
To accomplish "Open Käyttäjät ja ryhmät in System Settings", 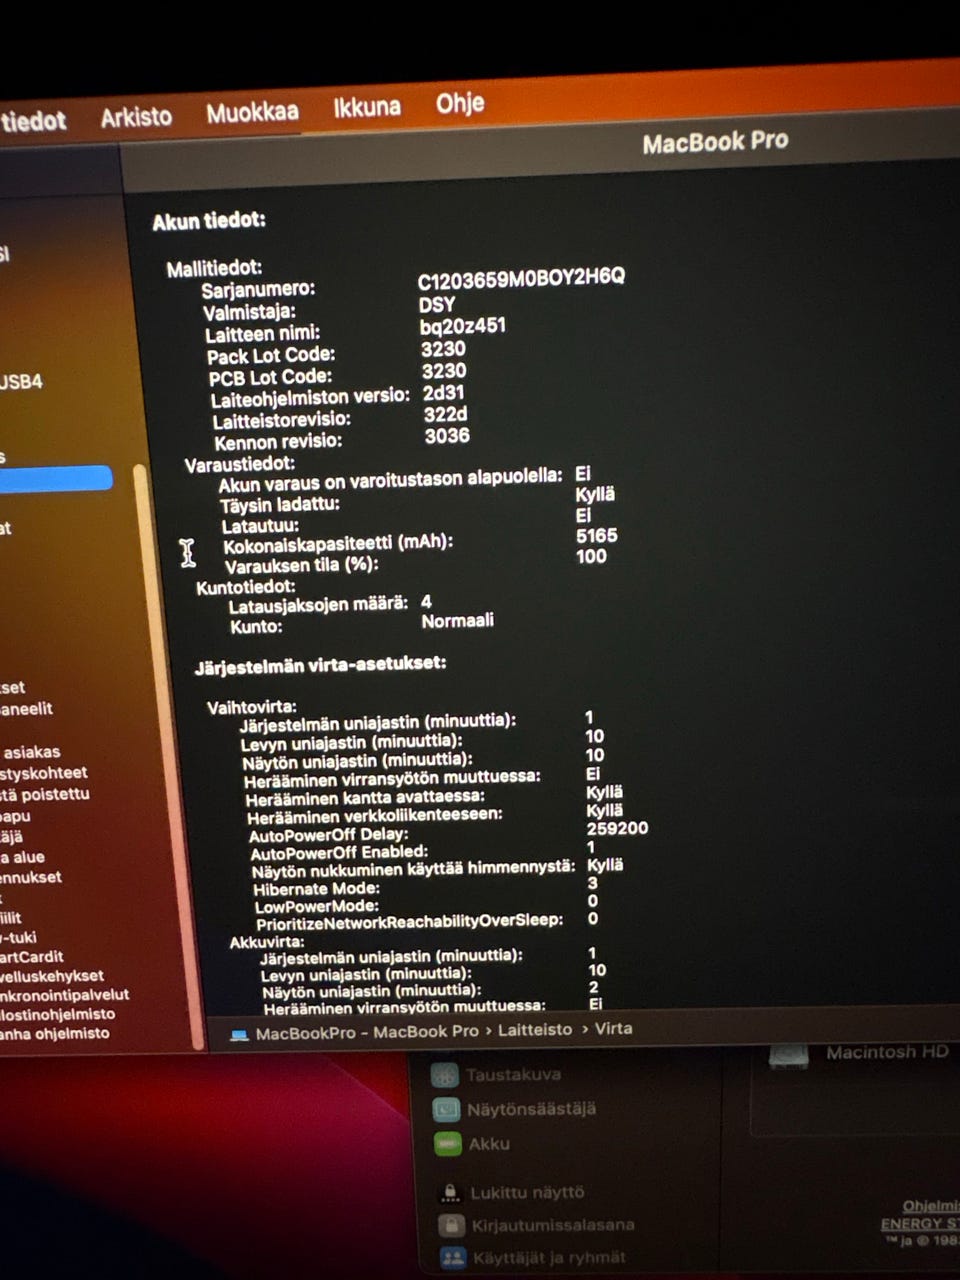I will (x=549, y=1257).
